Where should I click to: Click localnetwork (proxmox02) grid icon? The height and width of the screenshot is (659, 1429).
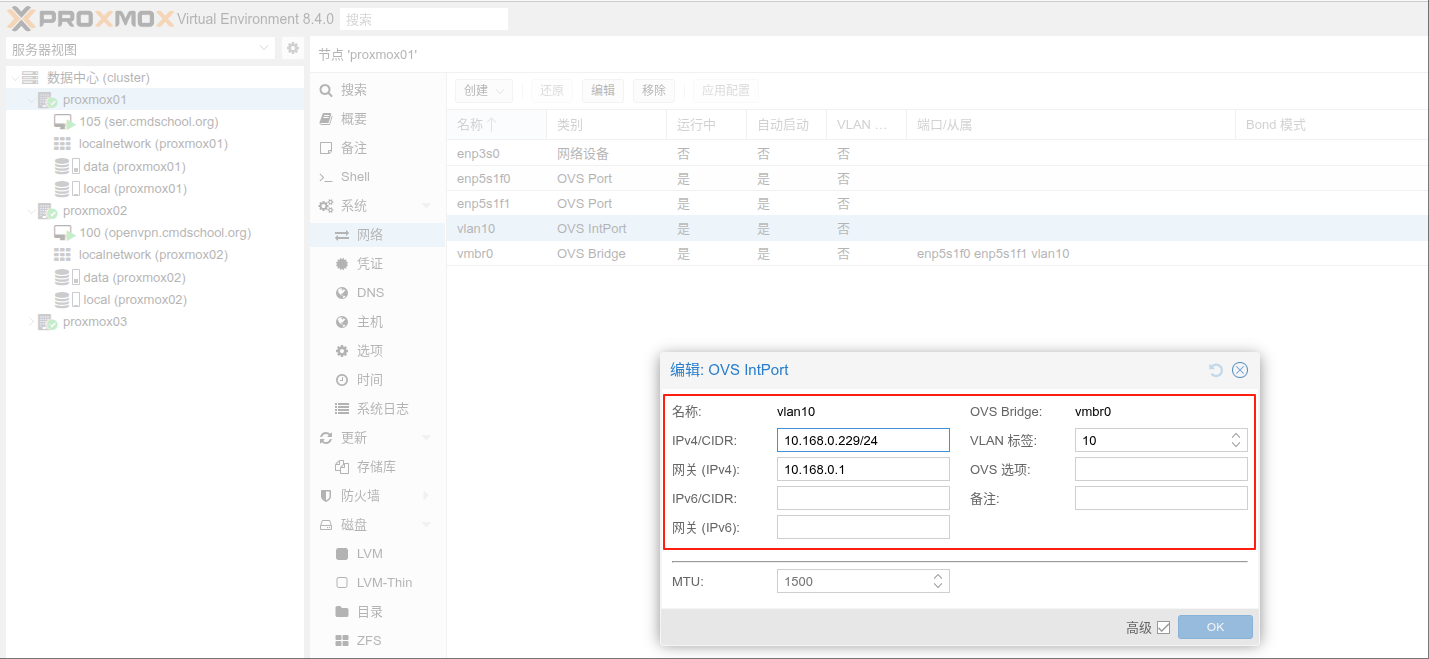click(62, 255)
